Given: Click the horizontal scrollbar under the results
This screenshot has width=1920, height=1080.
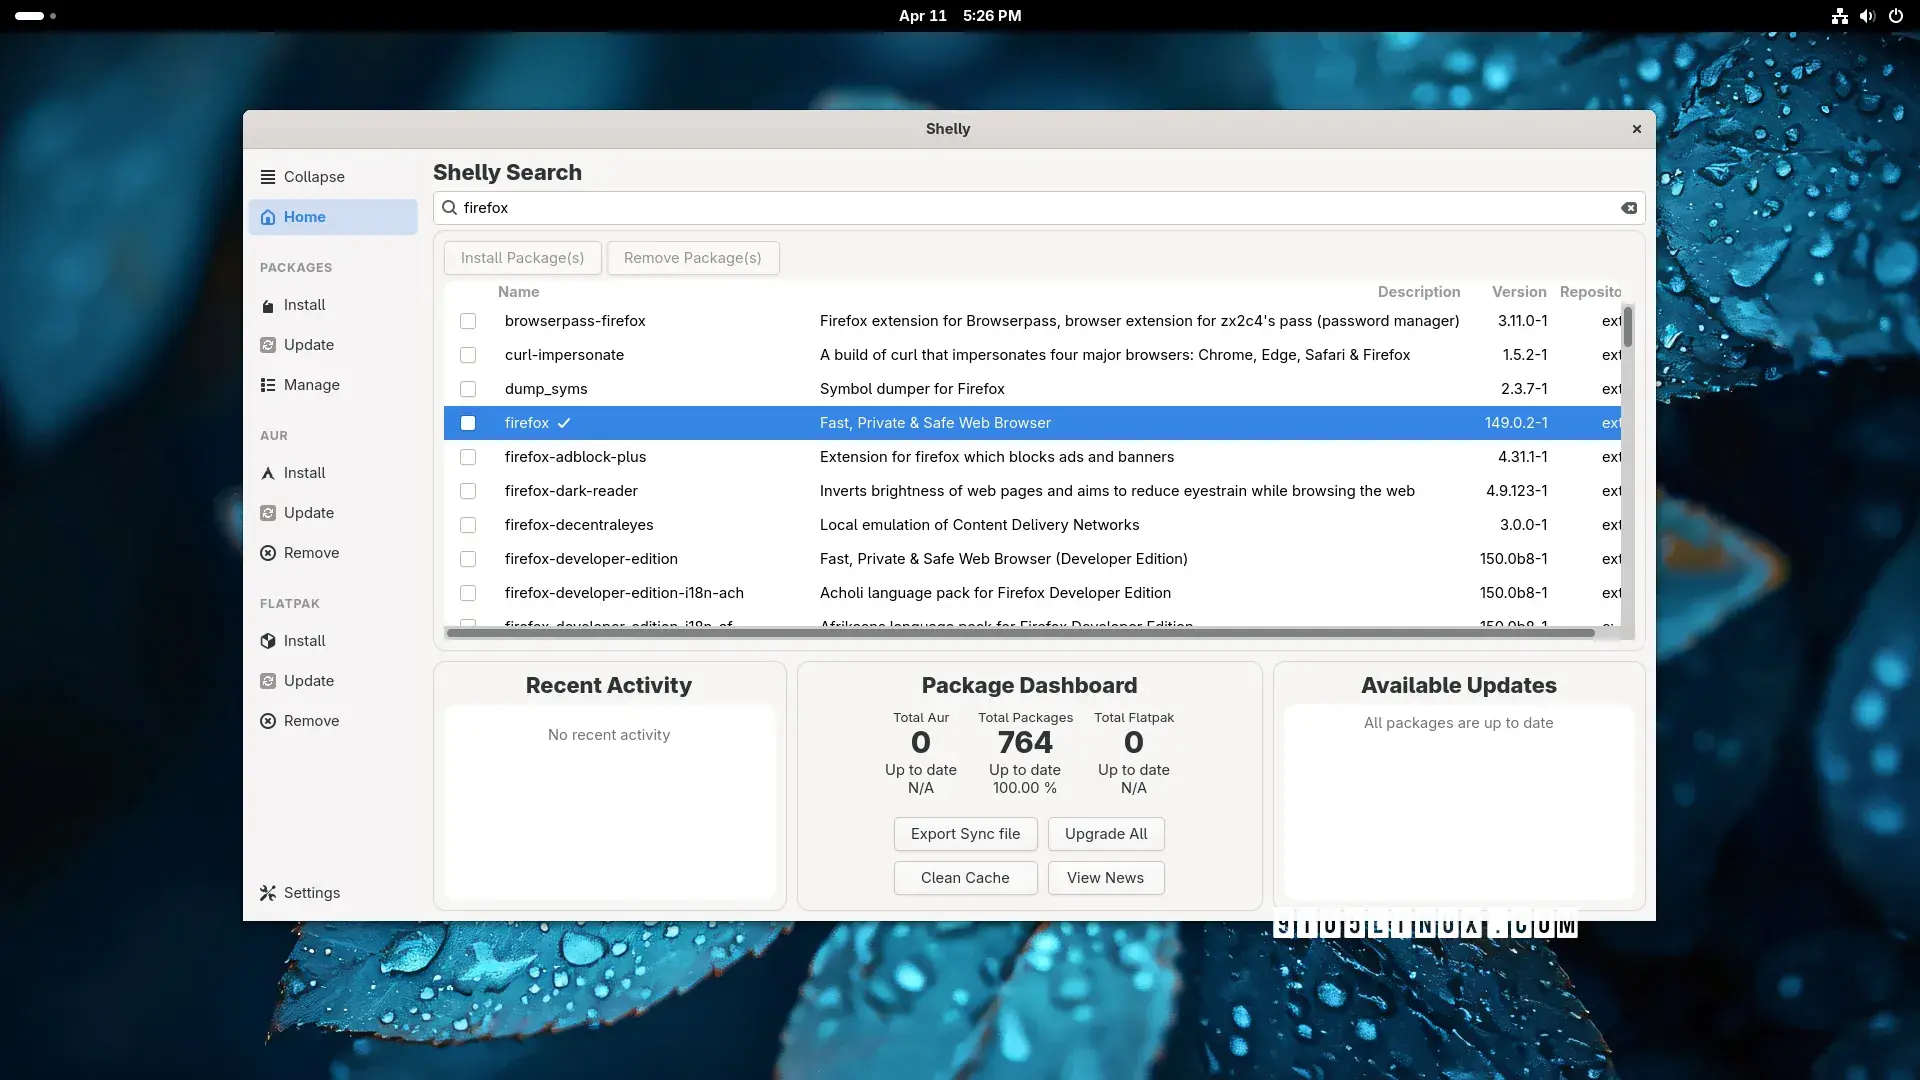Looking at the screenshot, I should coord(1020,633).
